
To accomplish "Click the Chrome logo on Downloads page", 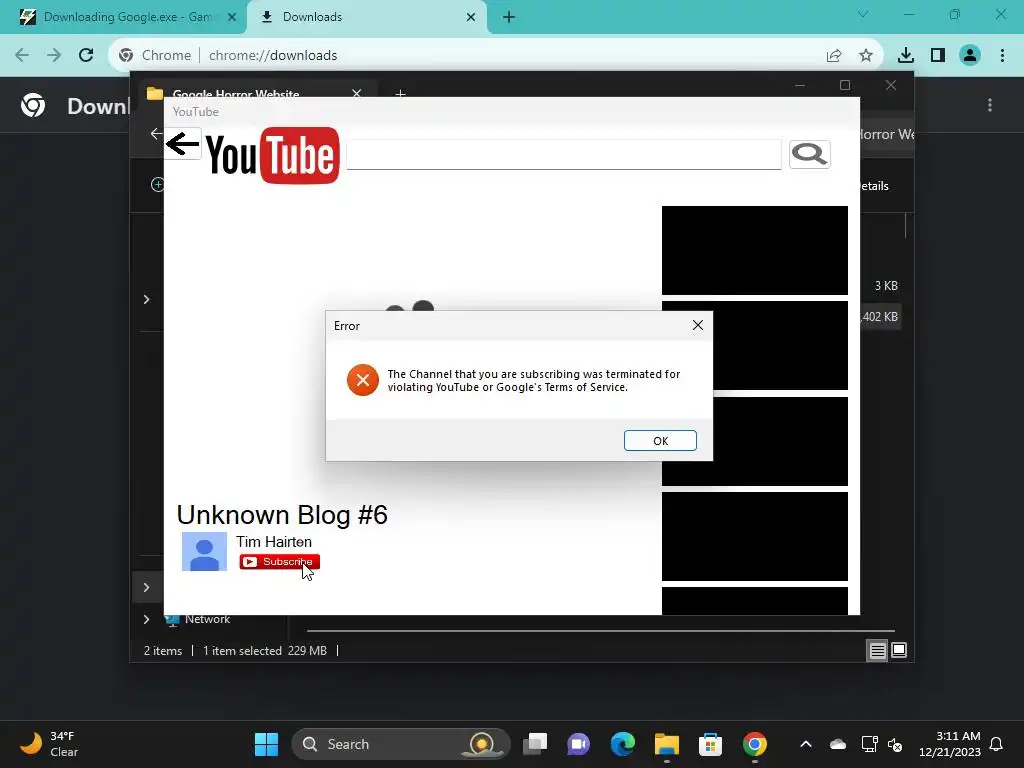I will 33,105.
